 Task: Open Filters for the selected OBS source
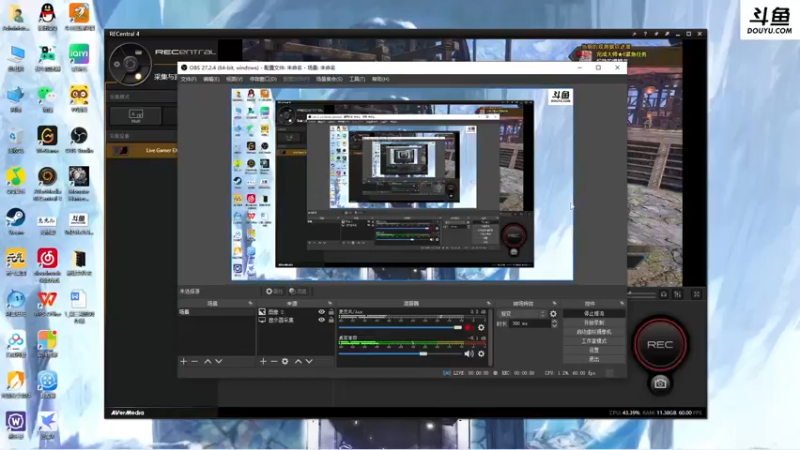(x=298, y=291)
